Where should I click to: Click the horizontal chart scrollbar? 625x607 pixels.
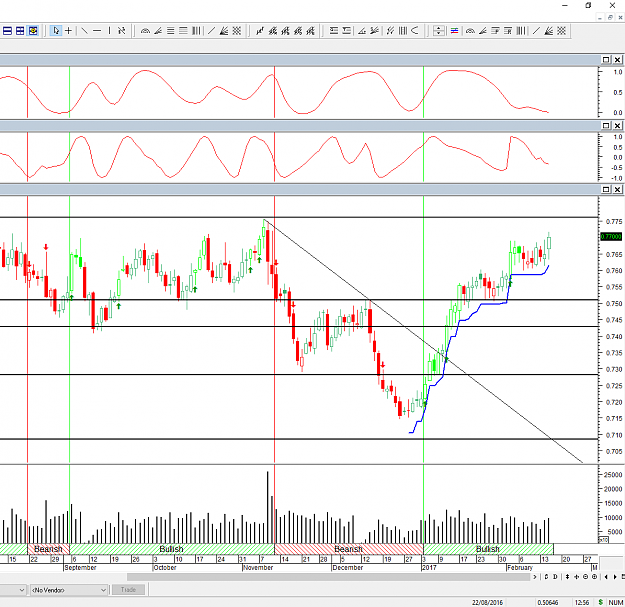click(x=328, y=577)
